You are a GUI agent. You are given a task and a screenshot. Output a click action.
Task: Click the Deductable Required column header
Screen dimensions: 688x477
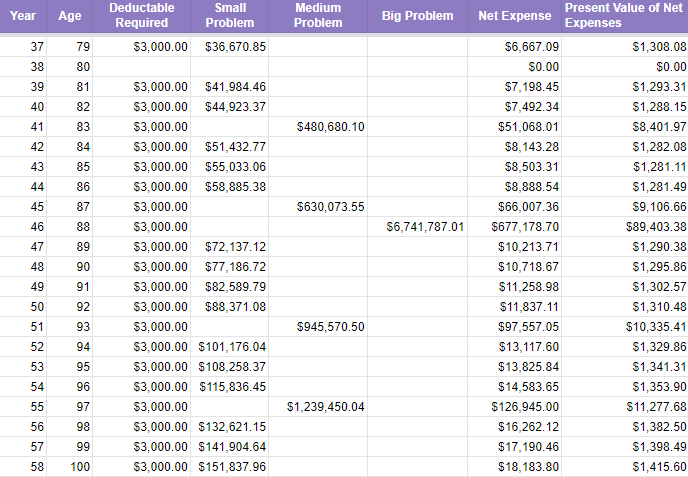coord(141,16)
